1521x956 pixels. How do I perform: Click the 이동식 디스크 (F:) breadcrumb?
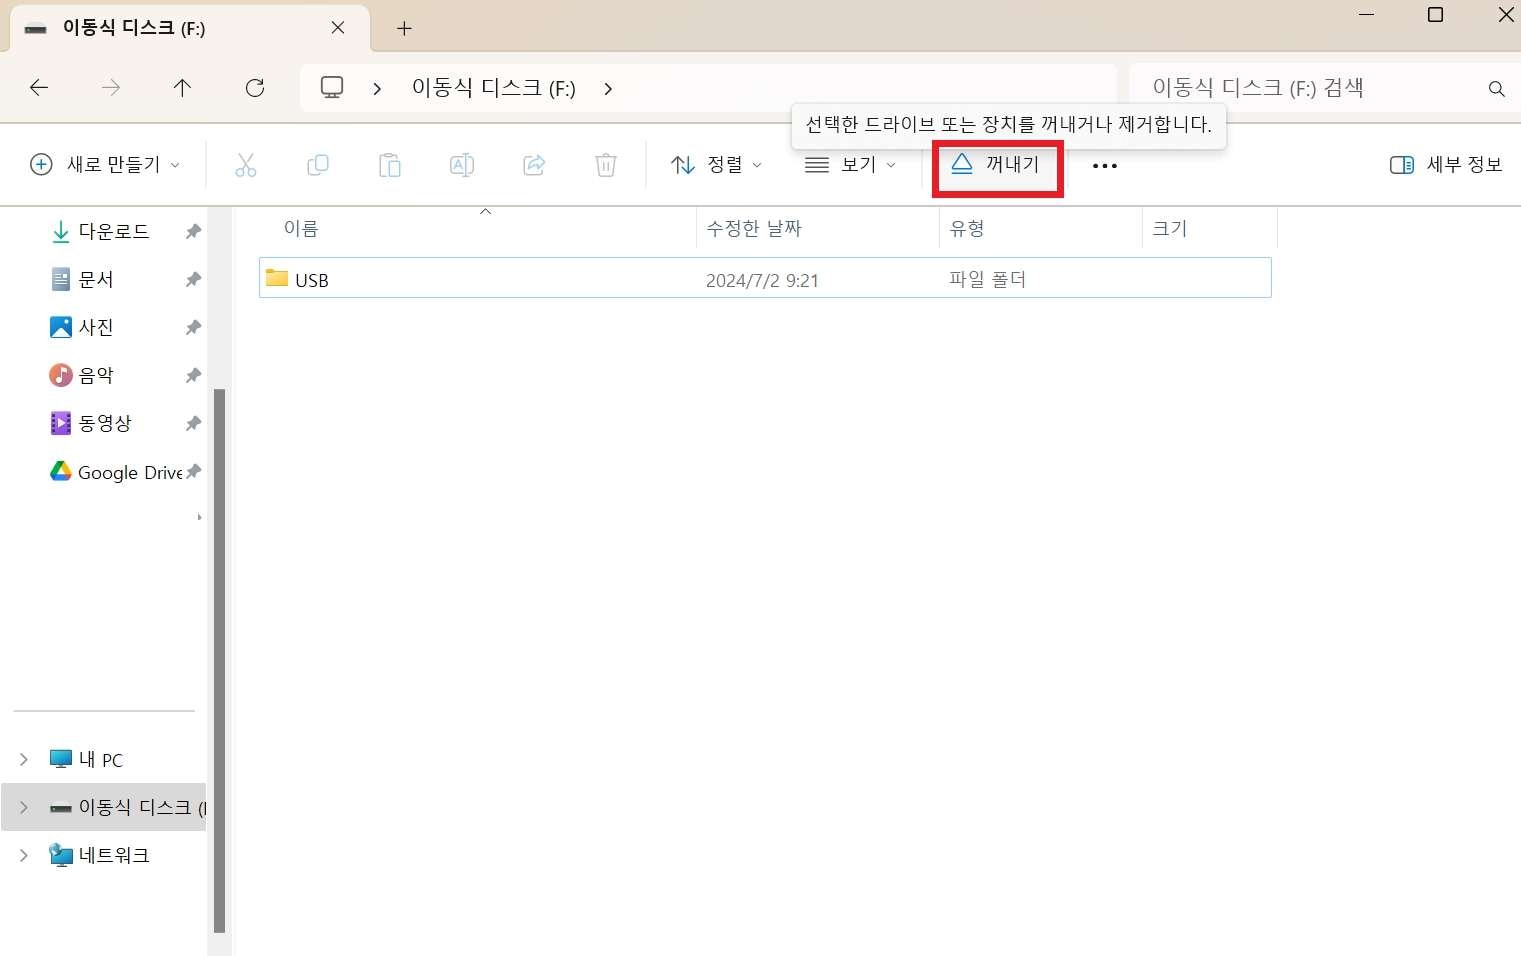(x=494, y=88)
